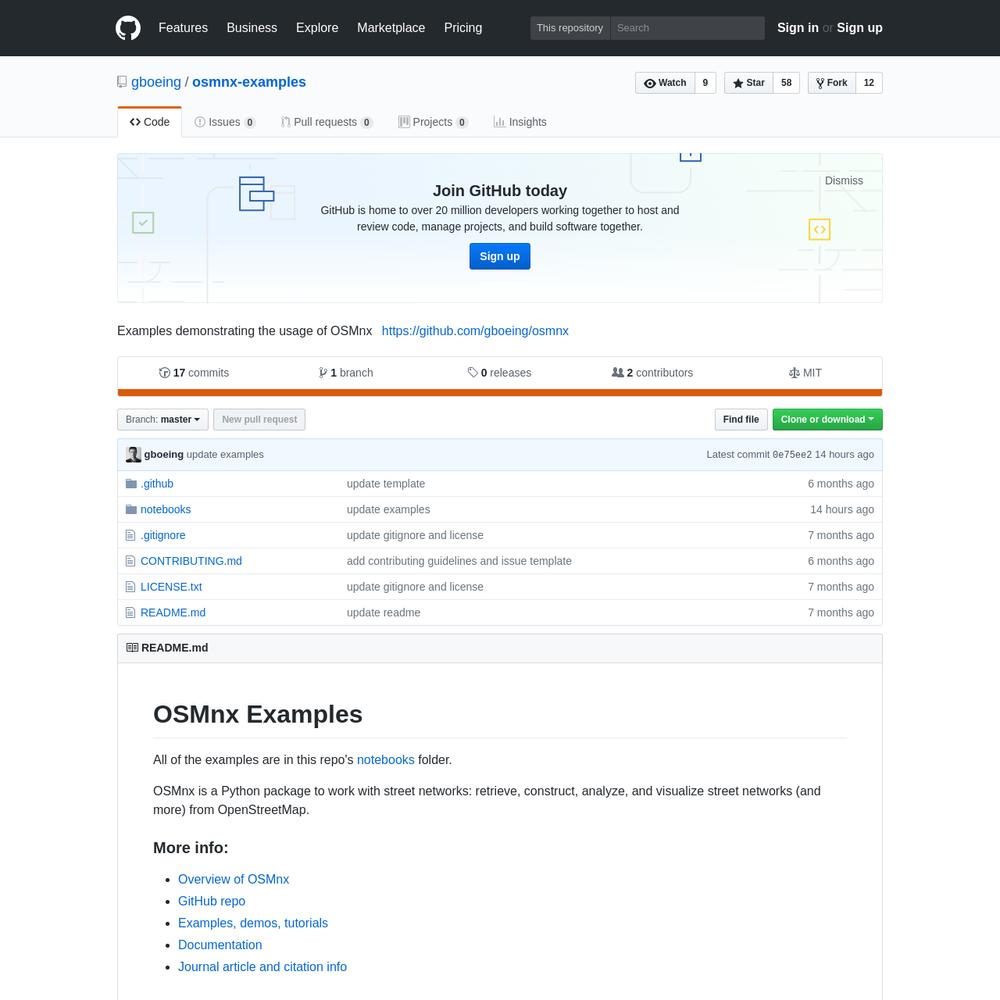View the 17 commits
This screenshot has height=1000, width=1000.
point(194,372)
